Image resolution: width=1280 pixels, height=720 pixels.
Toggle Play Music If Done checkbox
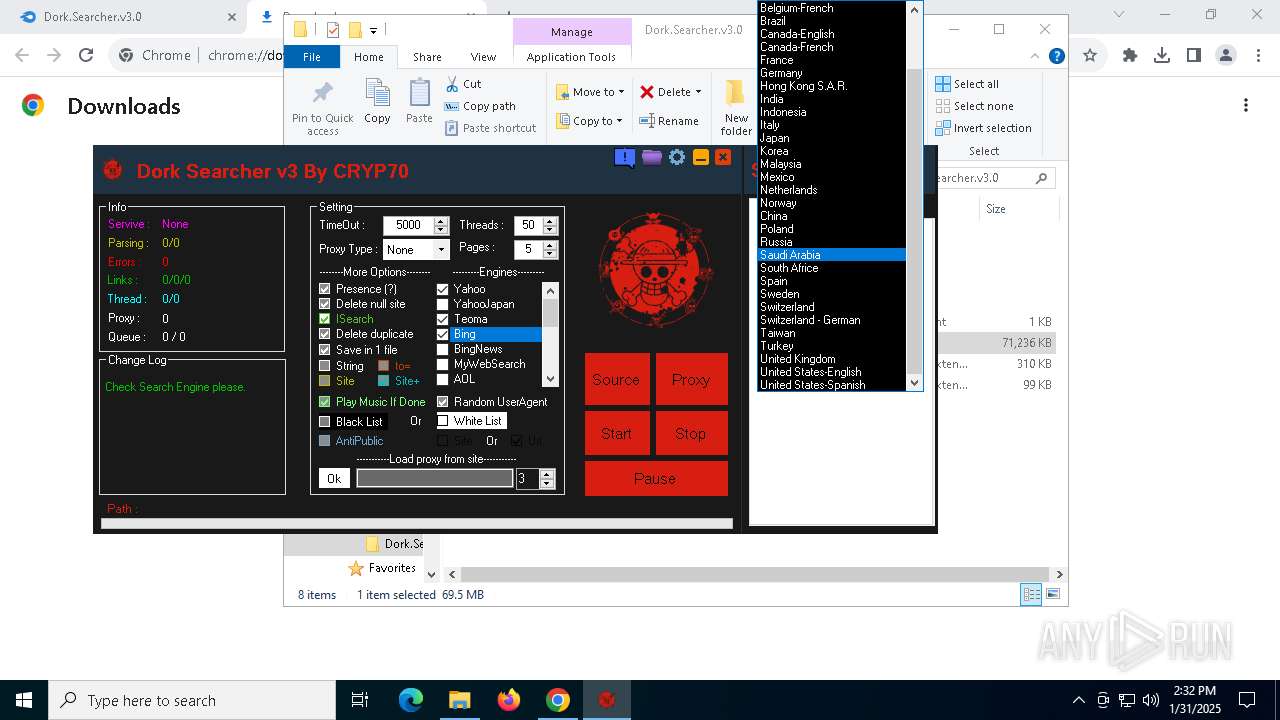(x=324, y=402)
